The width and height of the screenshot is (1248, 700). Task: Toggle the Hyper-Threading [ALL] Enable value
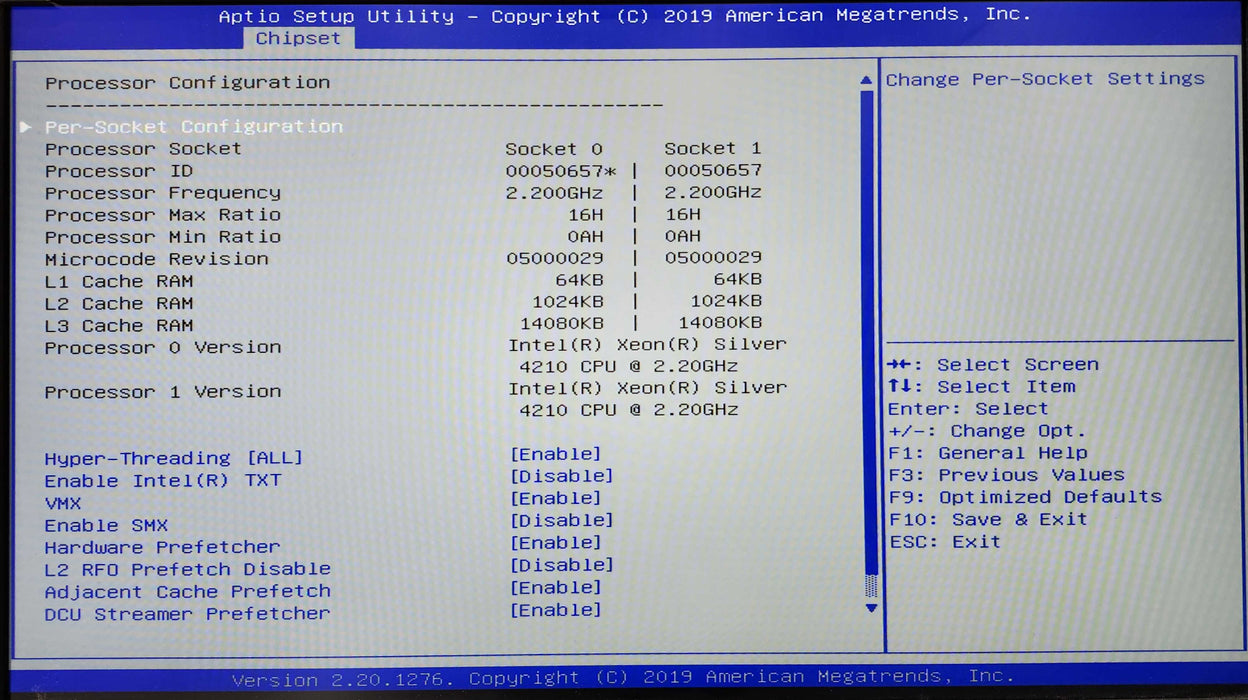555,454
